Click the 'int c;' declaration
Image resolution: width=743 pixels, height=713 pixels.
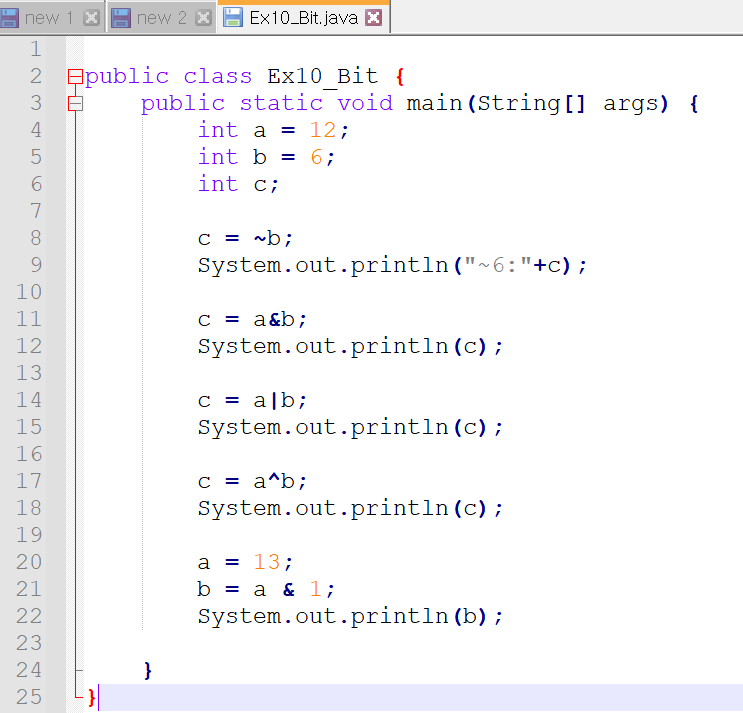point(238,184)
